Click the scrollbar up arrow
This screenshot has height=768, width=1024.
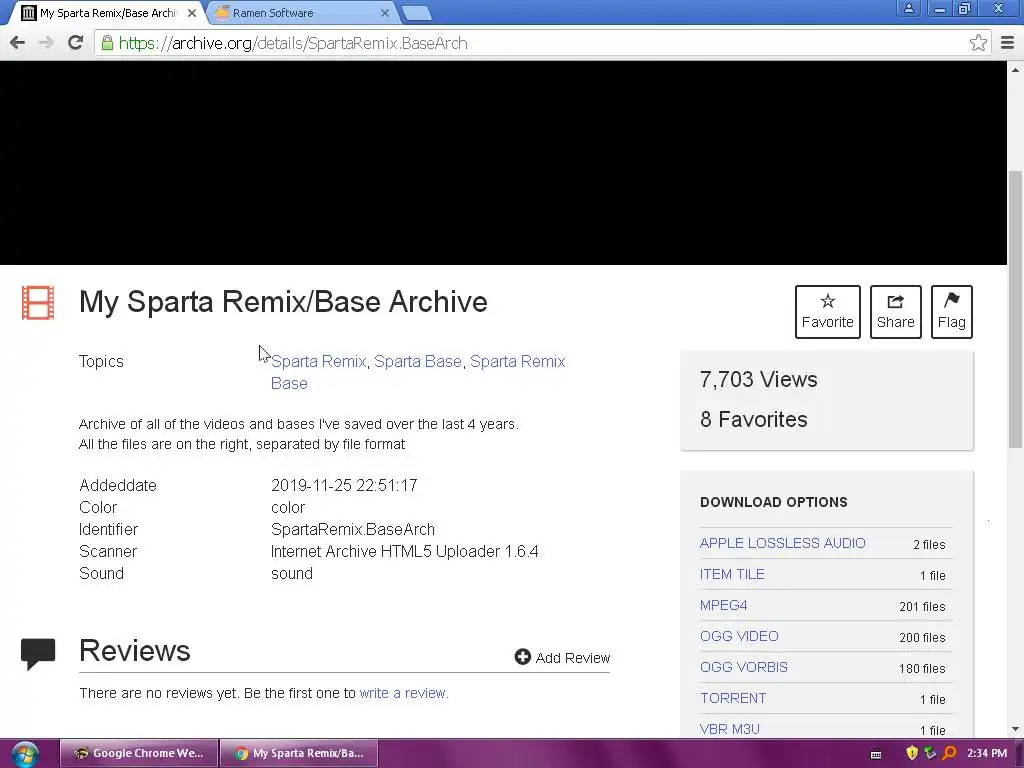click(1016, 69)
